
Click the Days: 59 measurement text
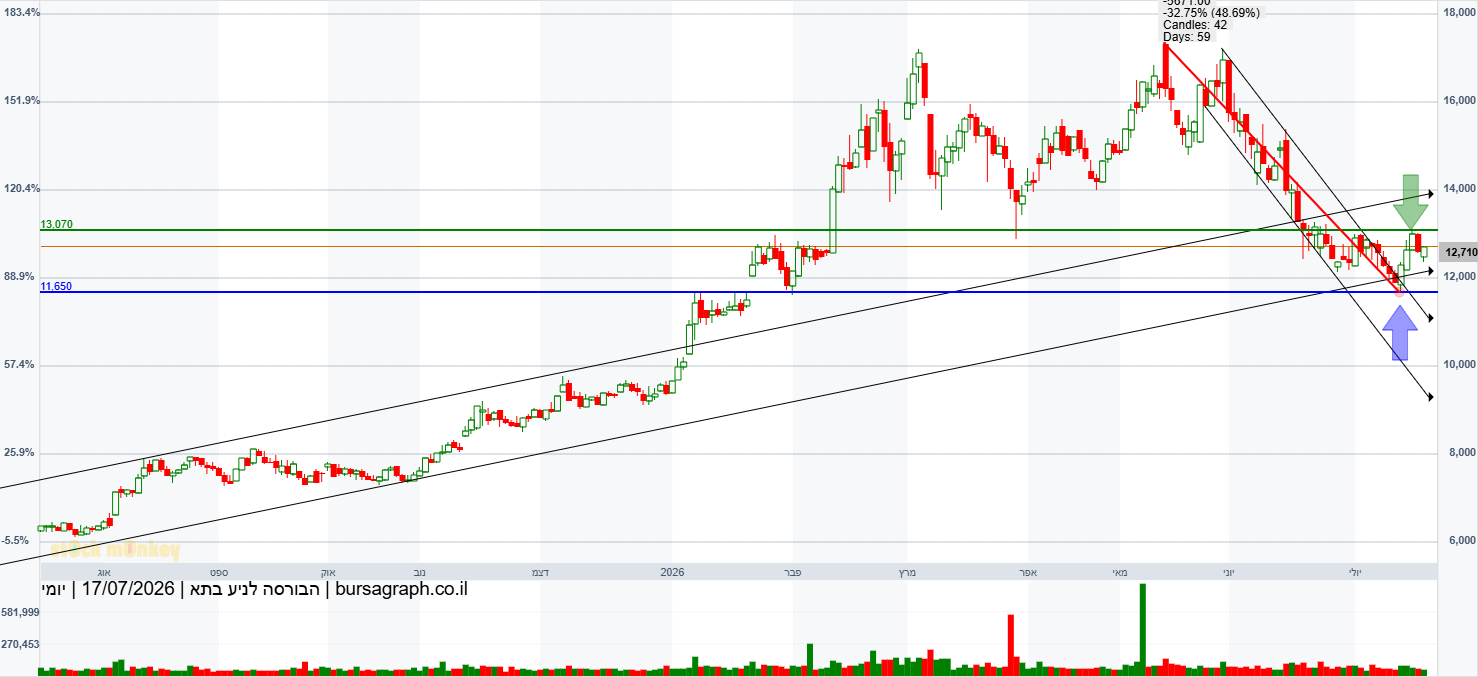click(1187, 37)
